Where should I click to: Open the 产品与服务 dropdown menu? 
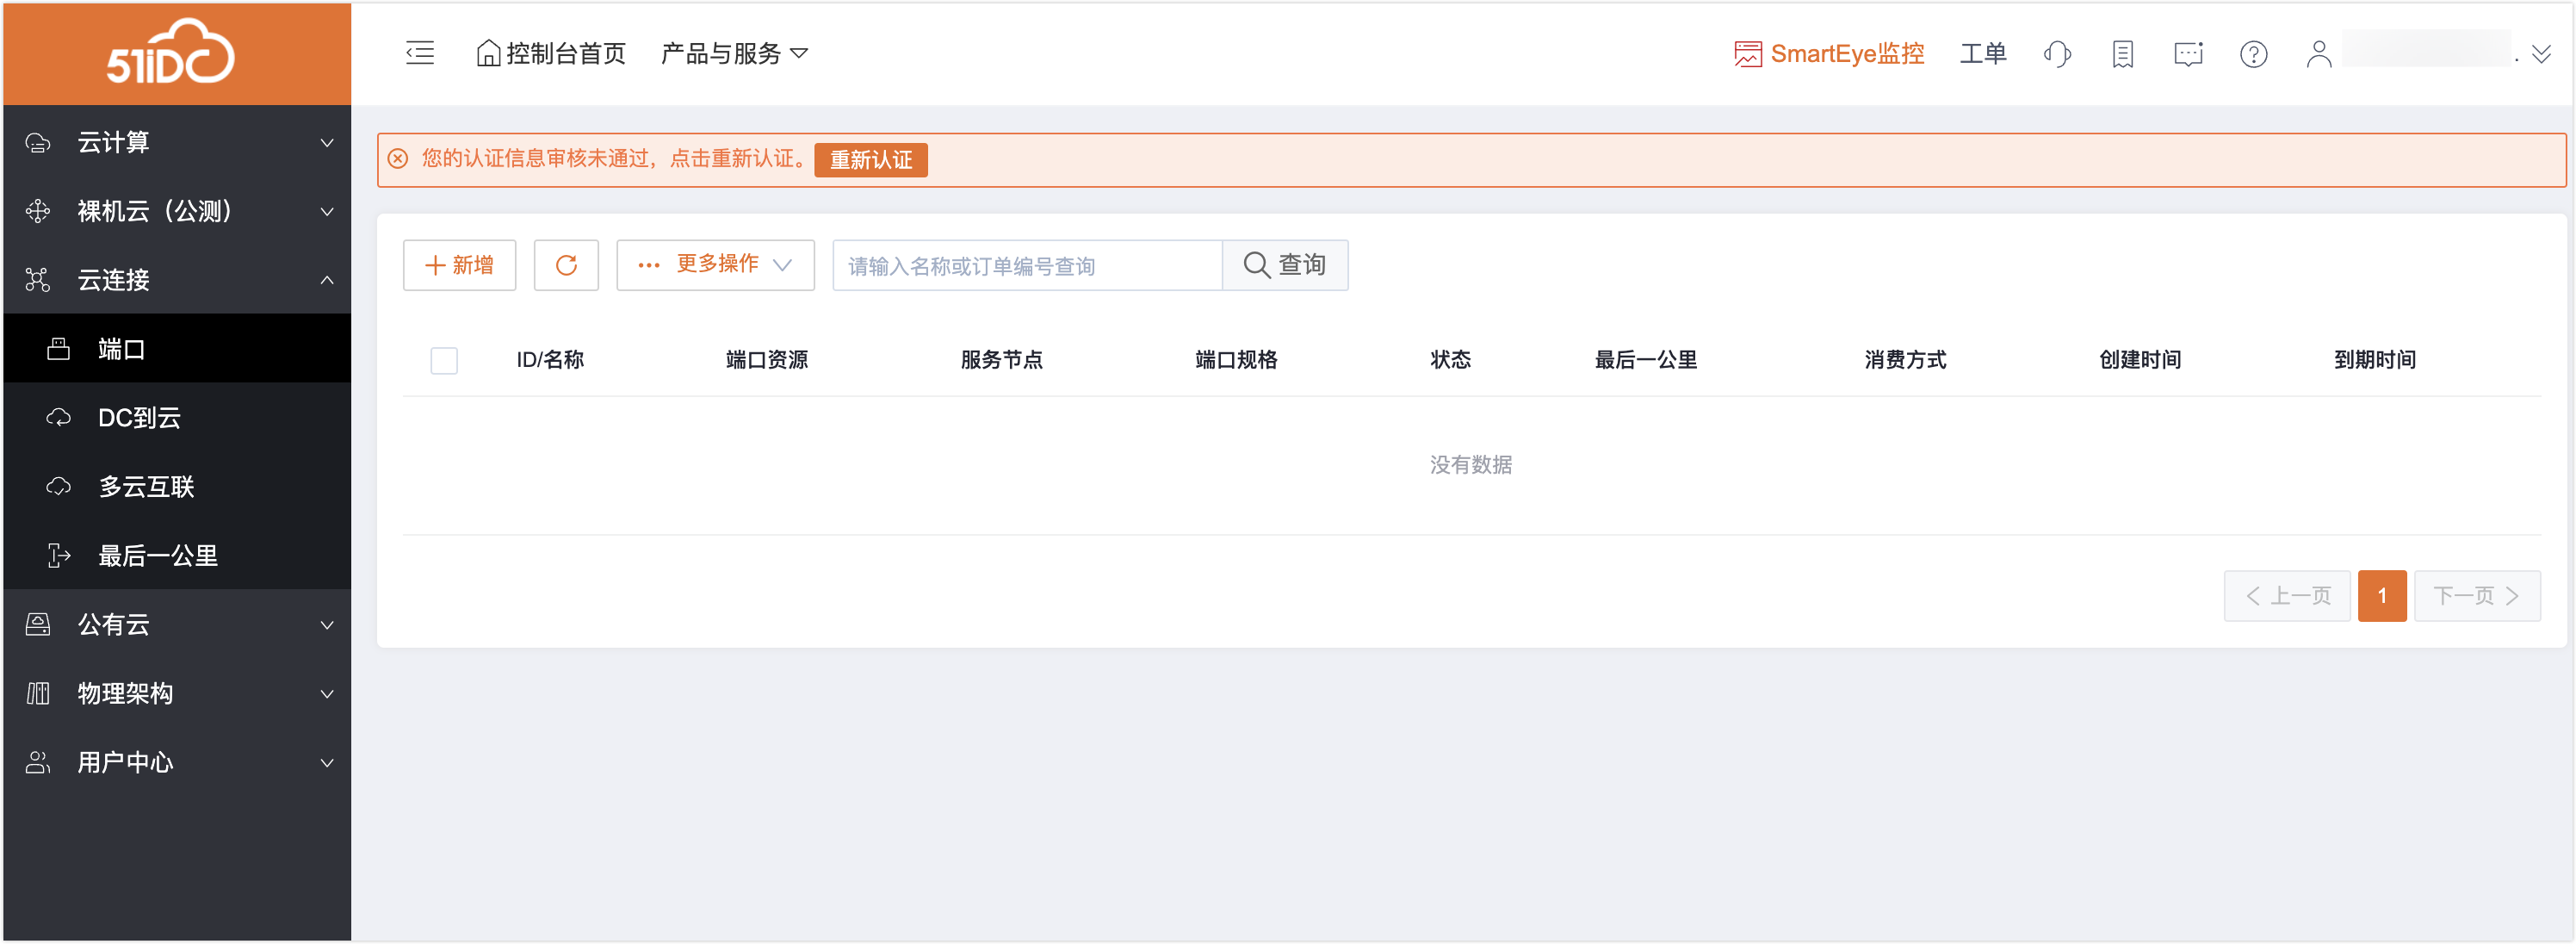pos(734,54)
